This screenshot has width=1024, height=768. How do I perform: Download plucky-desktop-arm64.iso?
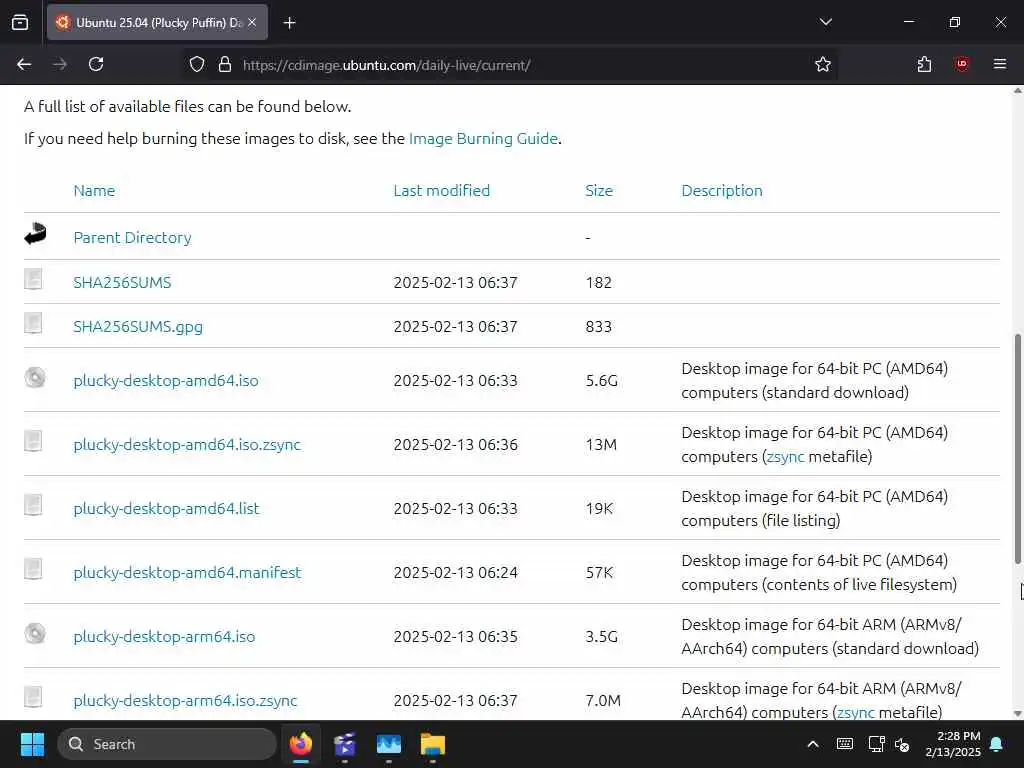(x=164, y=637)
